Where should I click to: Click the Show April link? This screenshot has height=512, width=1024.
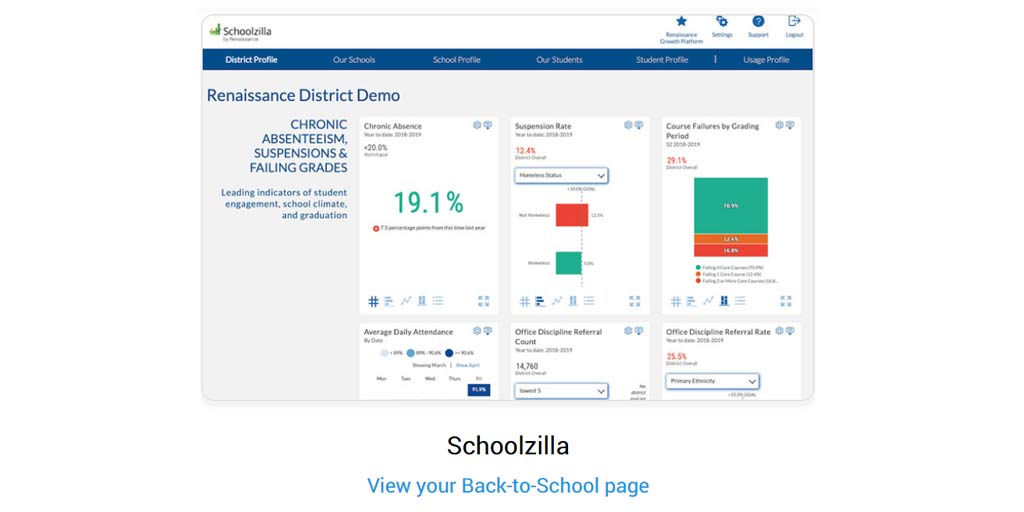coord(468,365)
